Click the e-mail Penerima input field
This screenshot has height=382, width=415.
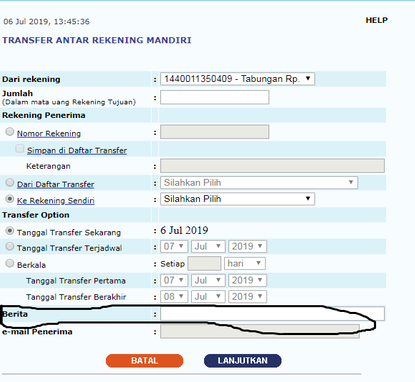pos(260,331)
